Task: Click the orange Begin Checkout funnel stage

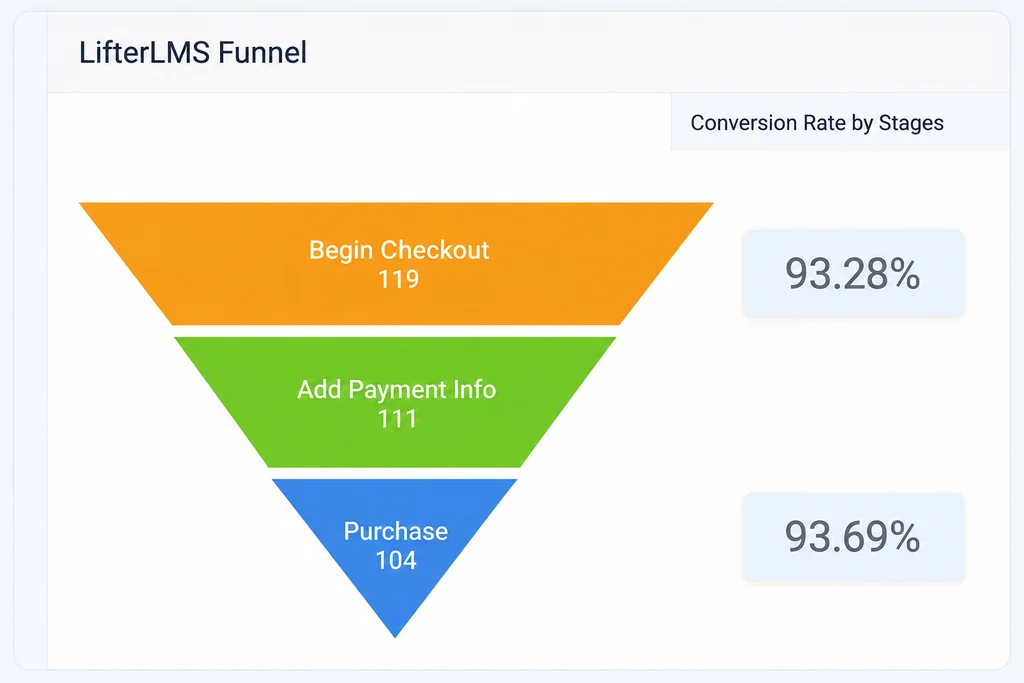Action: point(396,264)
